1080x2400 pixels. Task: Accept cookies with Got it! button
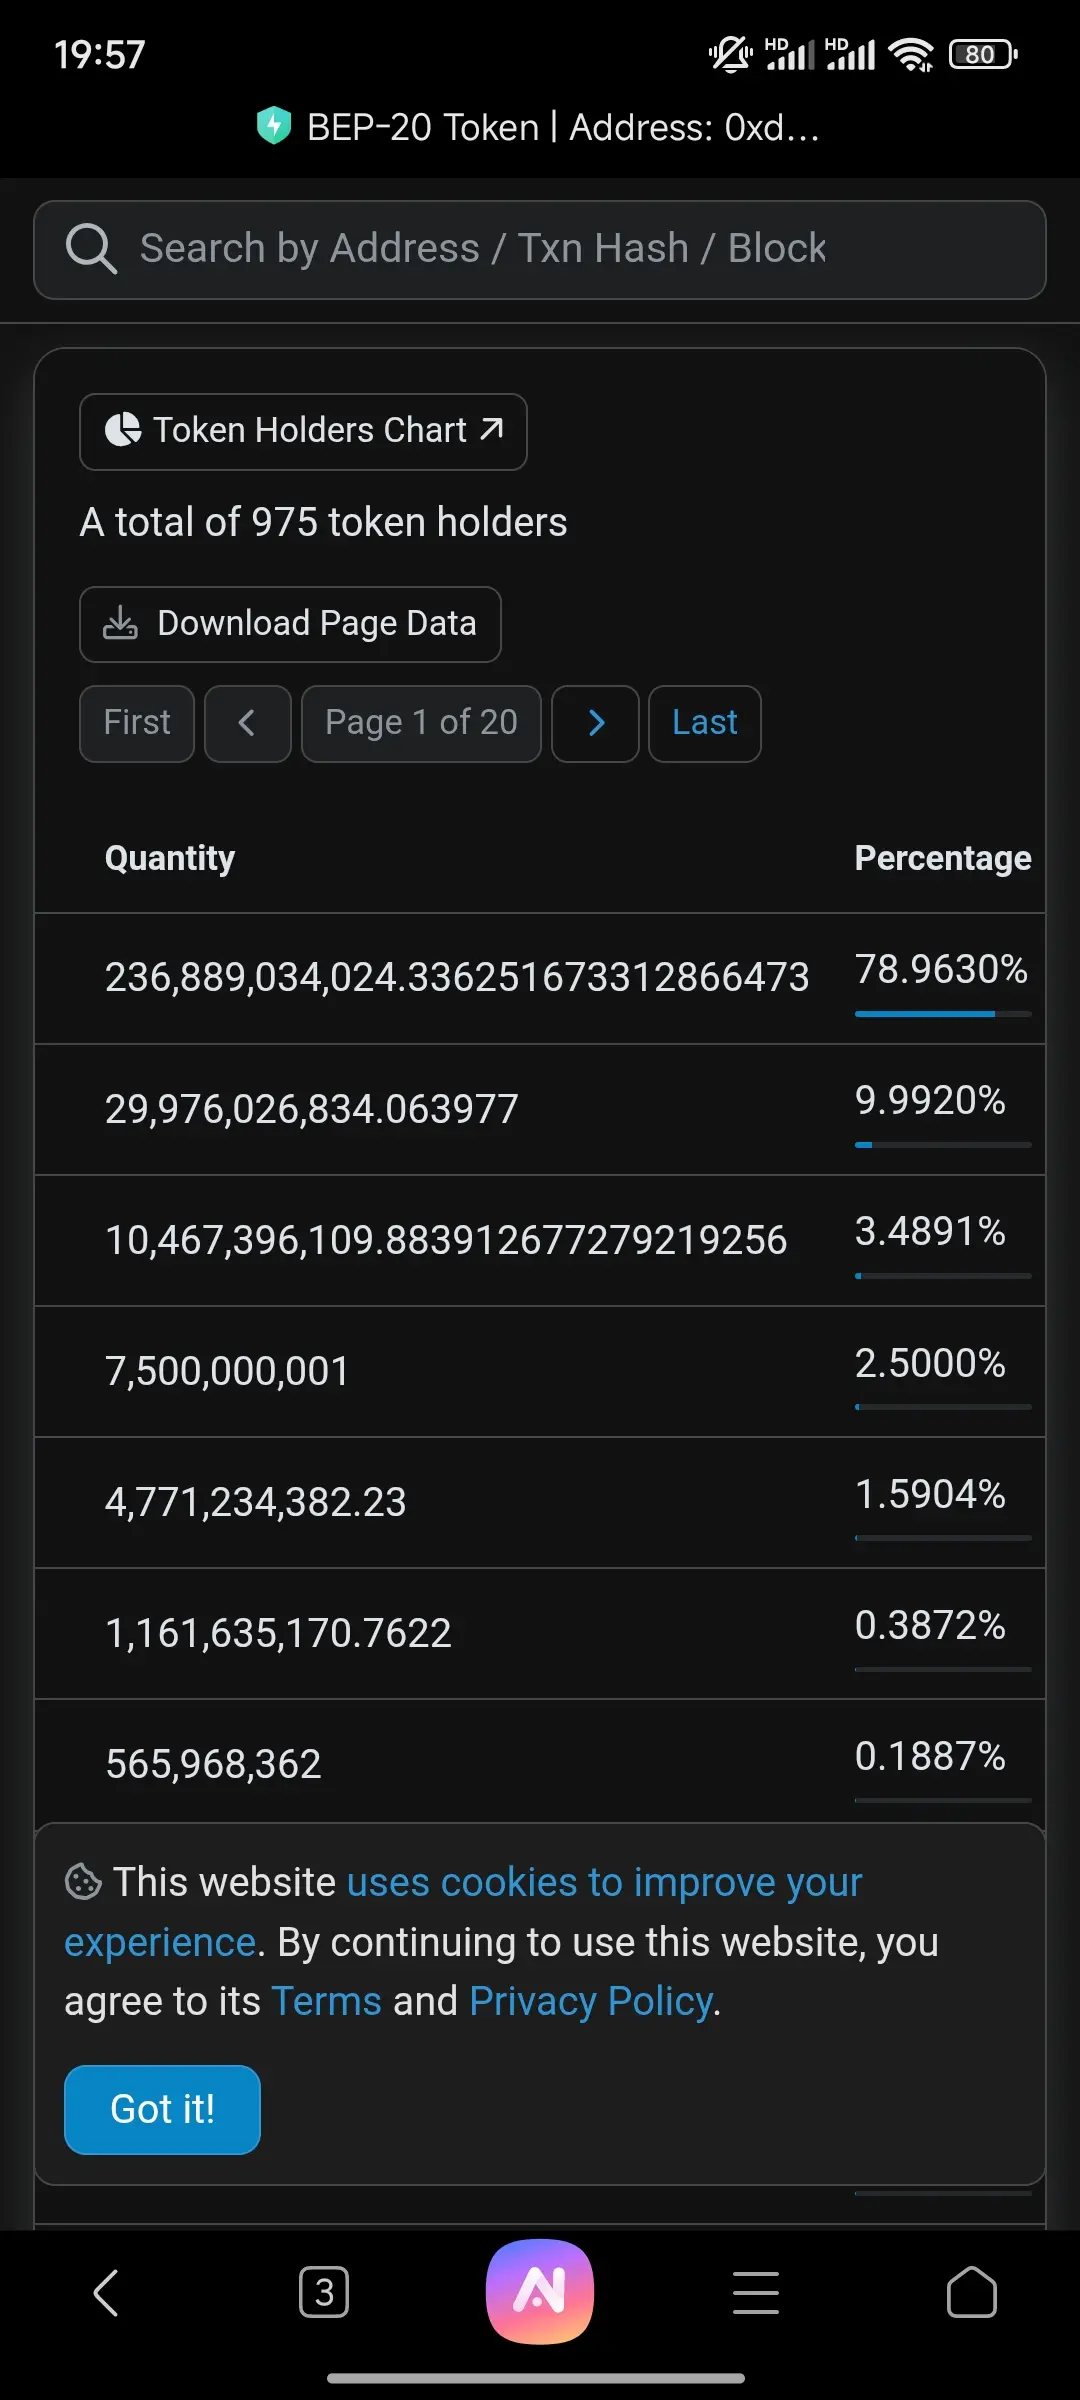(x=162, y=2109)
